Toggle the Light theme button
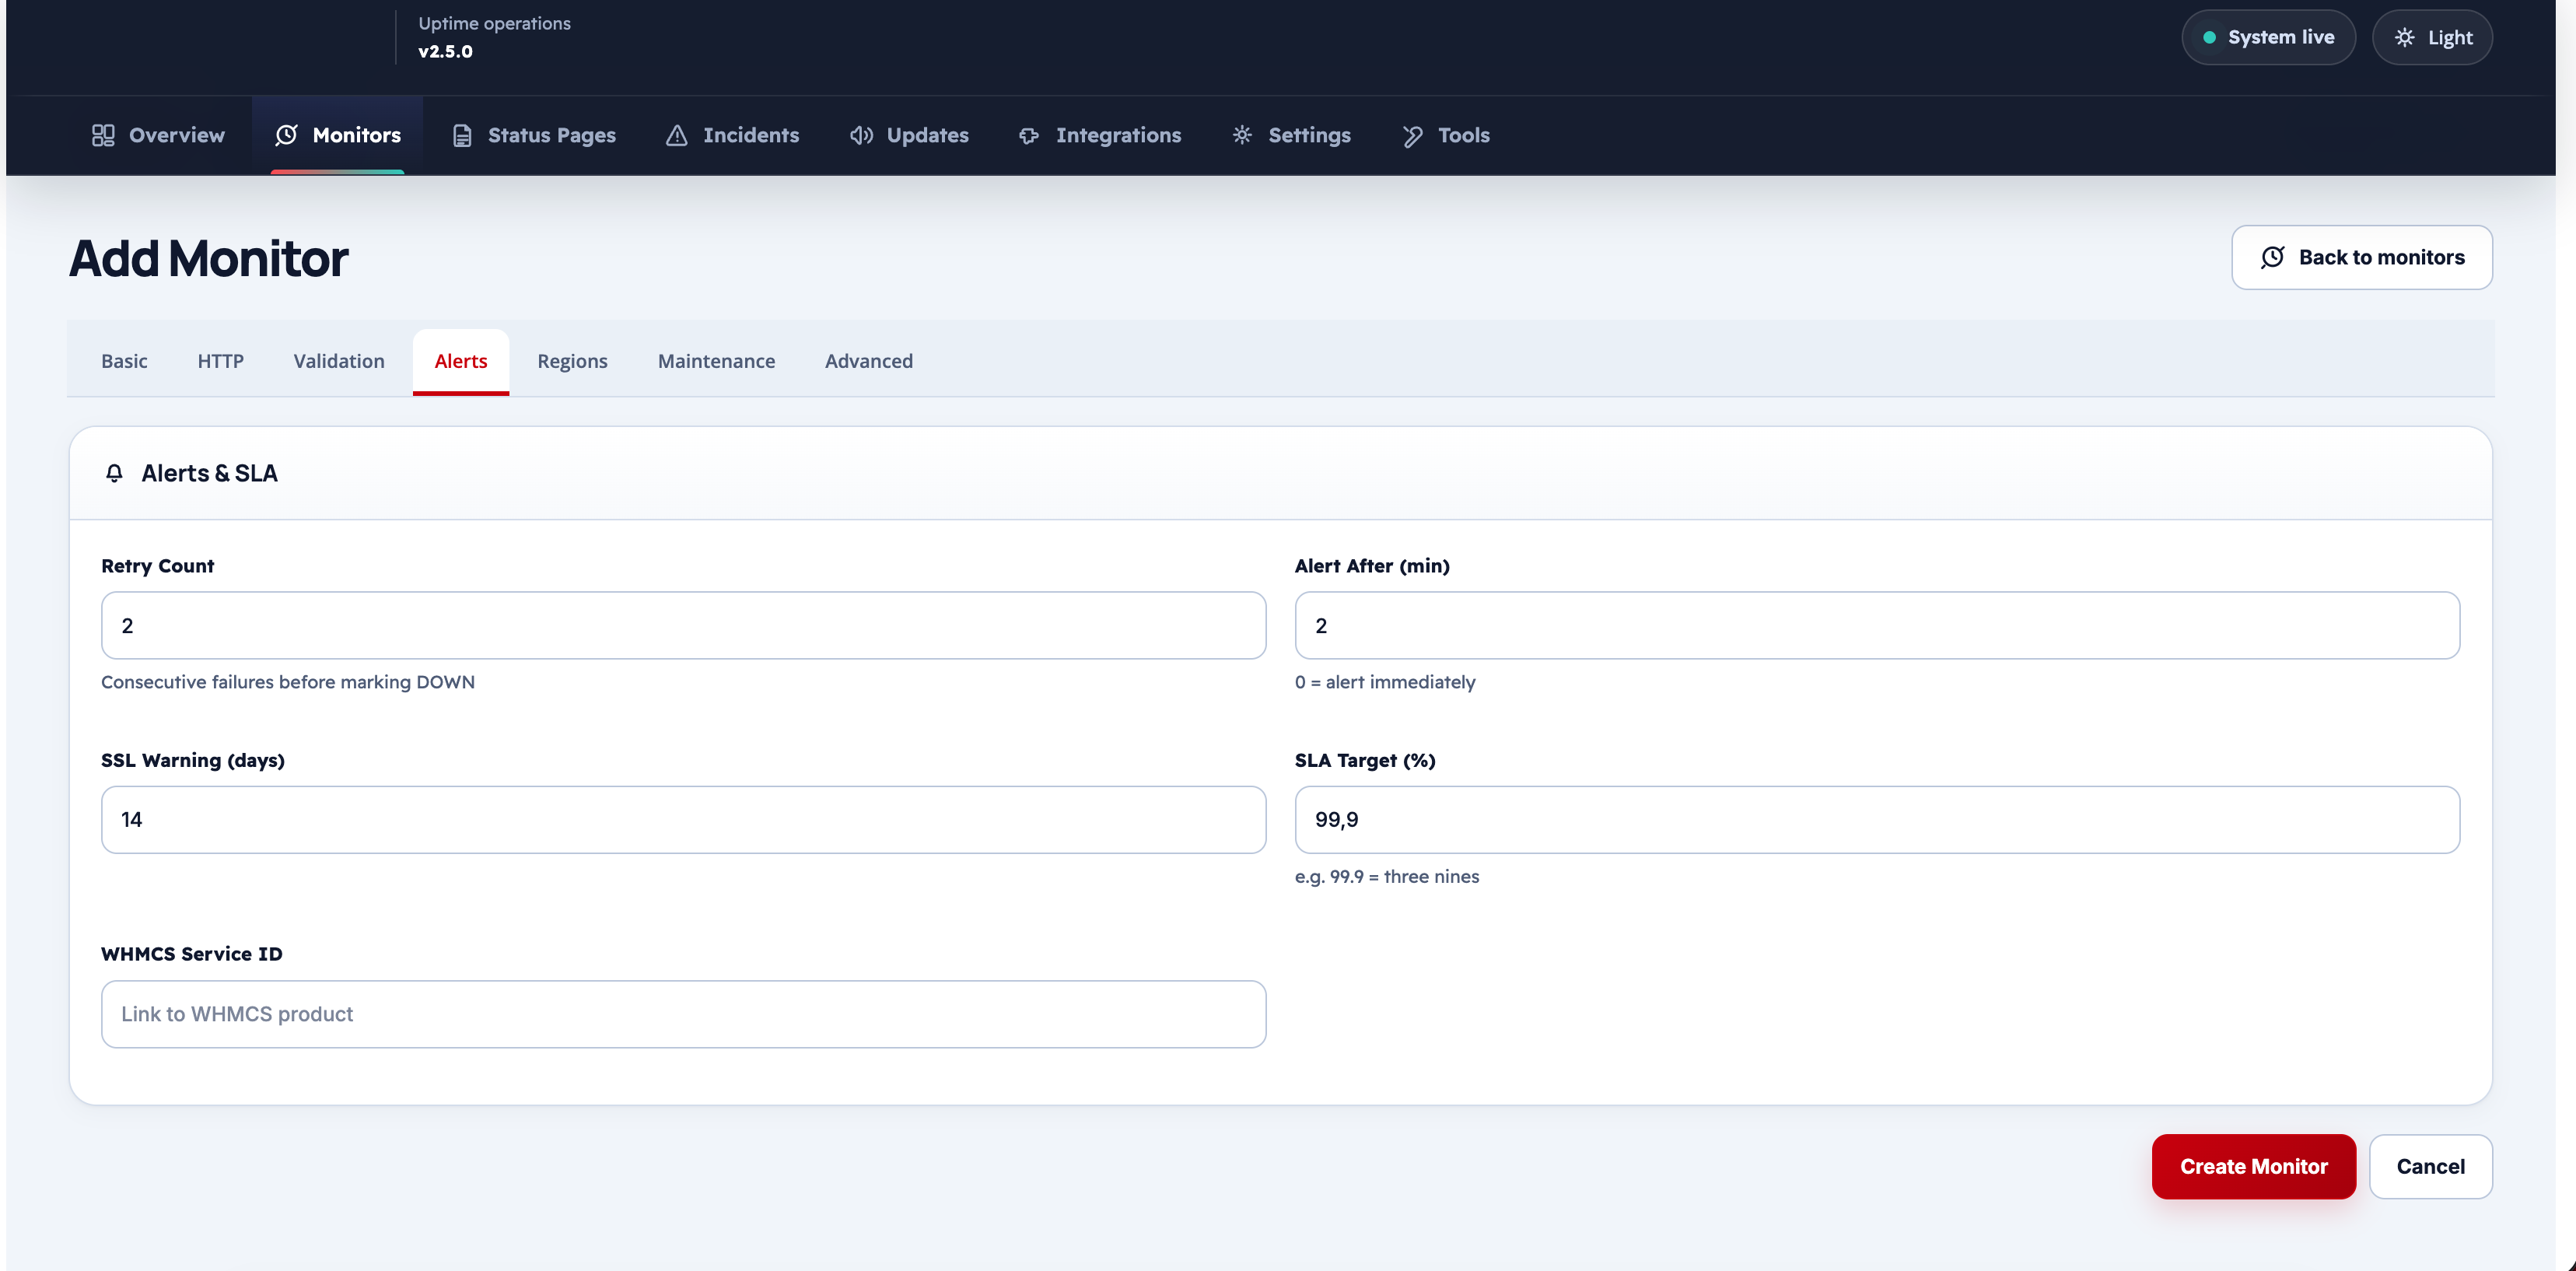The width and height of the screenshot is (2576, 1271). (x=2433, y=38)
